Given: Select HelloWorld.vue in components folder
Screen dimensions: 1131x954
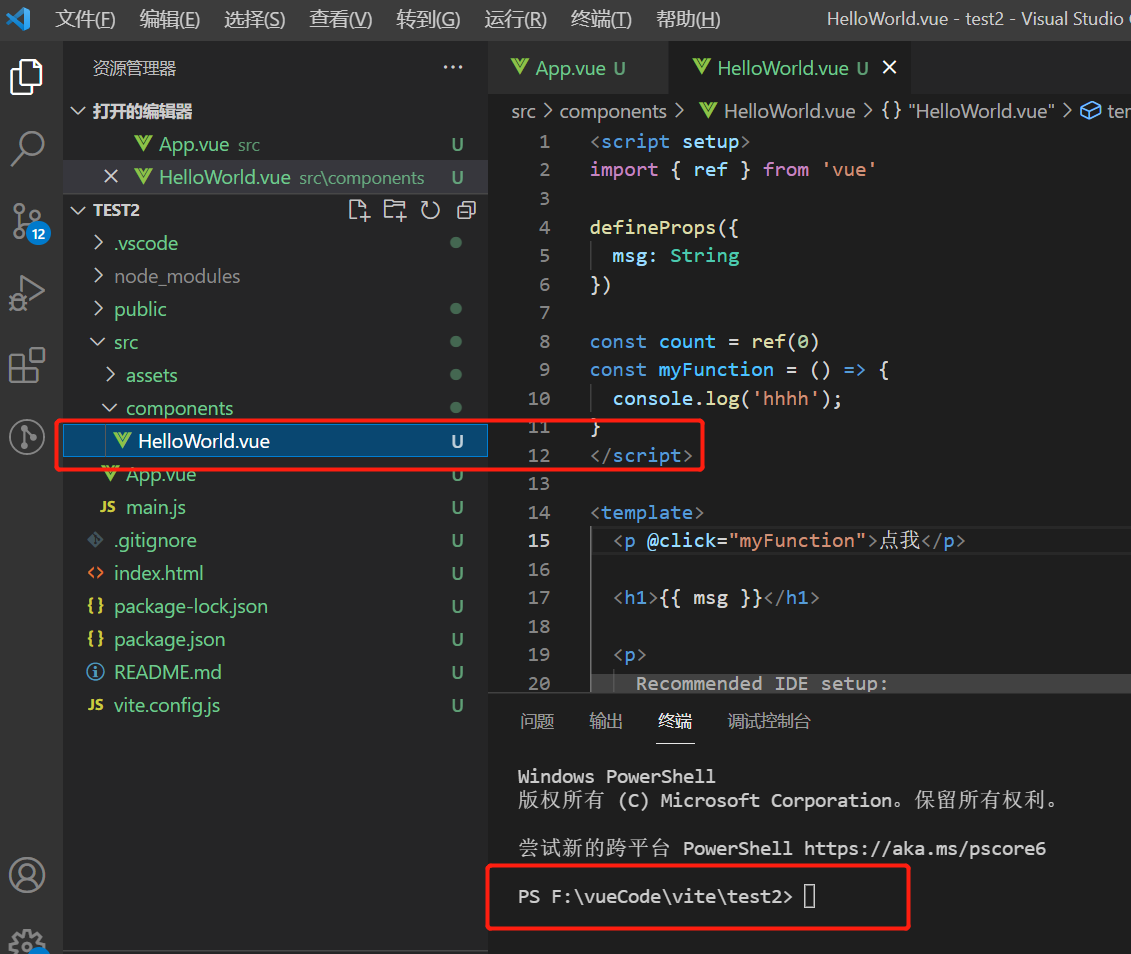Looking at the screenshot, I should pyautogui.click(x=276, y=441).
